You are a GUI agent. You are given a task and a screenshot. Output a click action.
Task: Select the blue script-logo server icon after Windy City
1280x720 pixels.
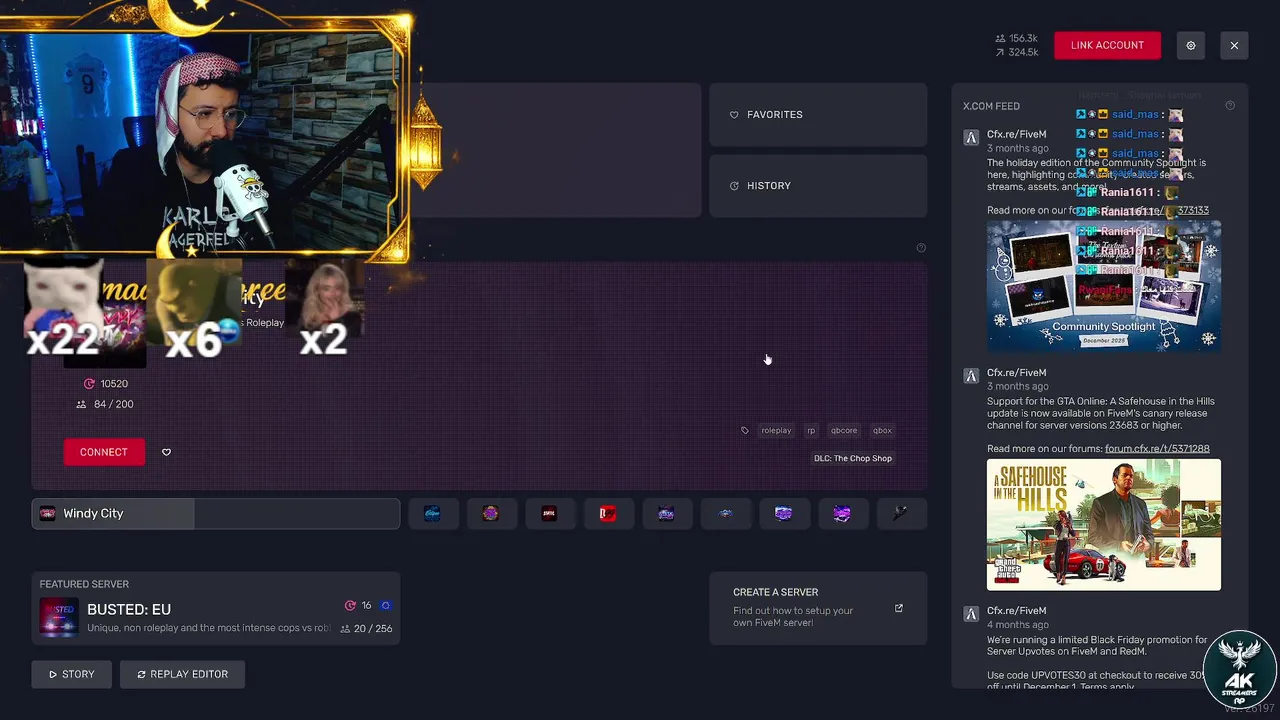432,513
